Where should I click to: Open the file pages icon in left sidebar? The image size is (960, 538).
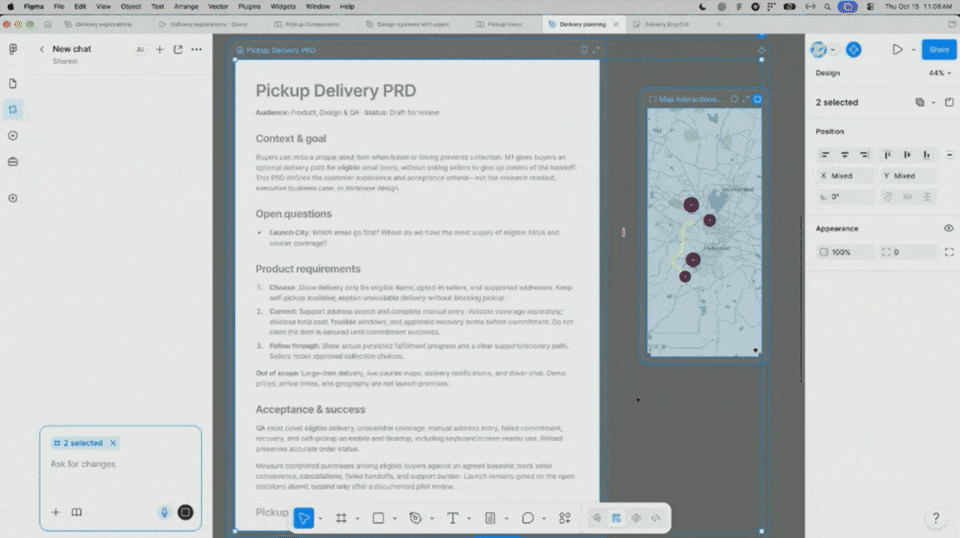[13, 83]
